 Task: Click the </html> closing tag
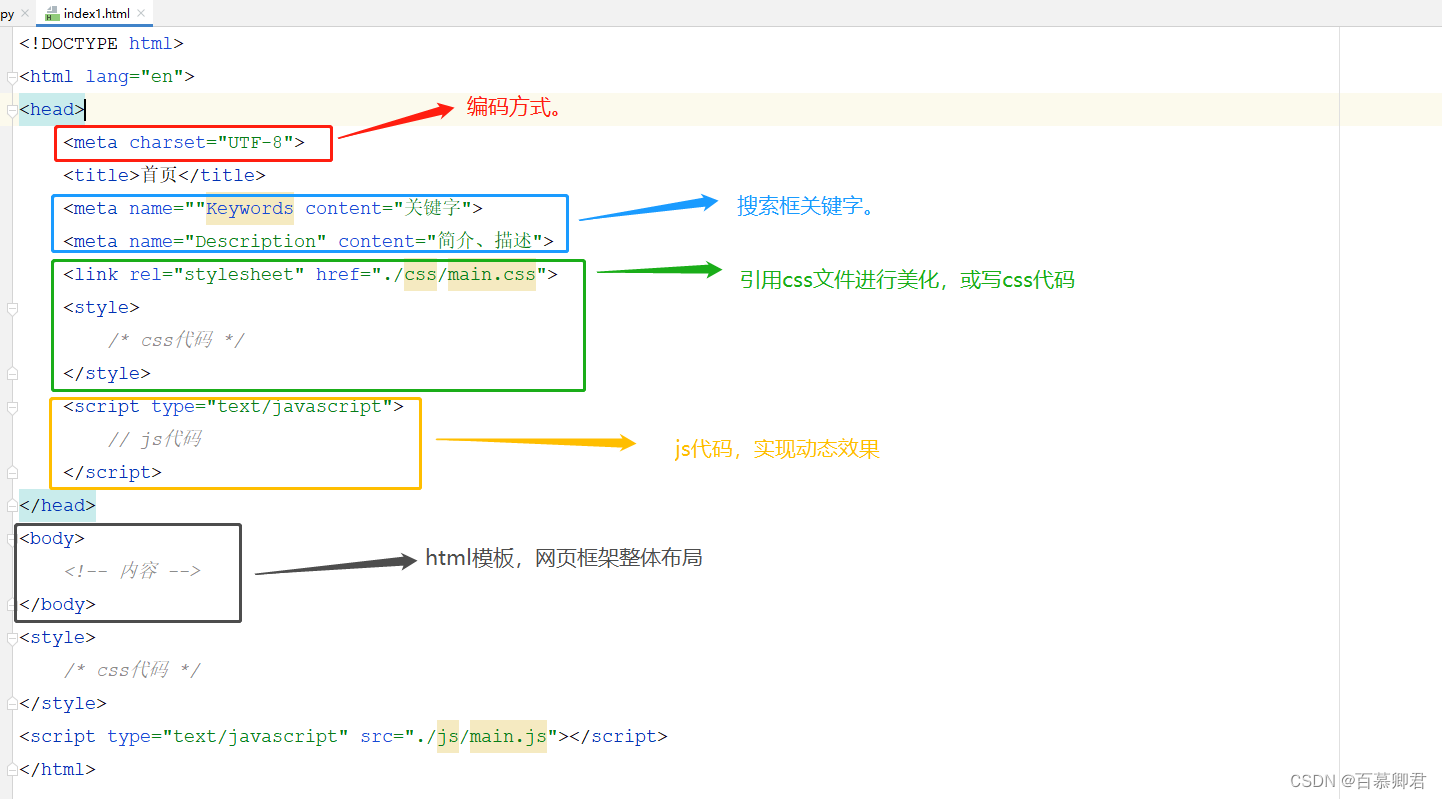point(57,770)
